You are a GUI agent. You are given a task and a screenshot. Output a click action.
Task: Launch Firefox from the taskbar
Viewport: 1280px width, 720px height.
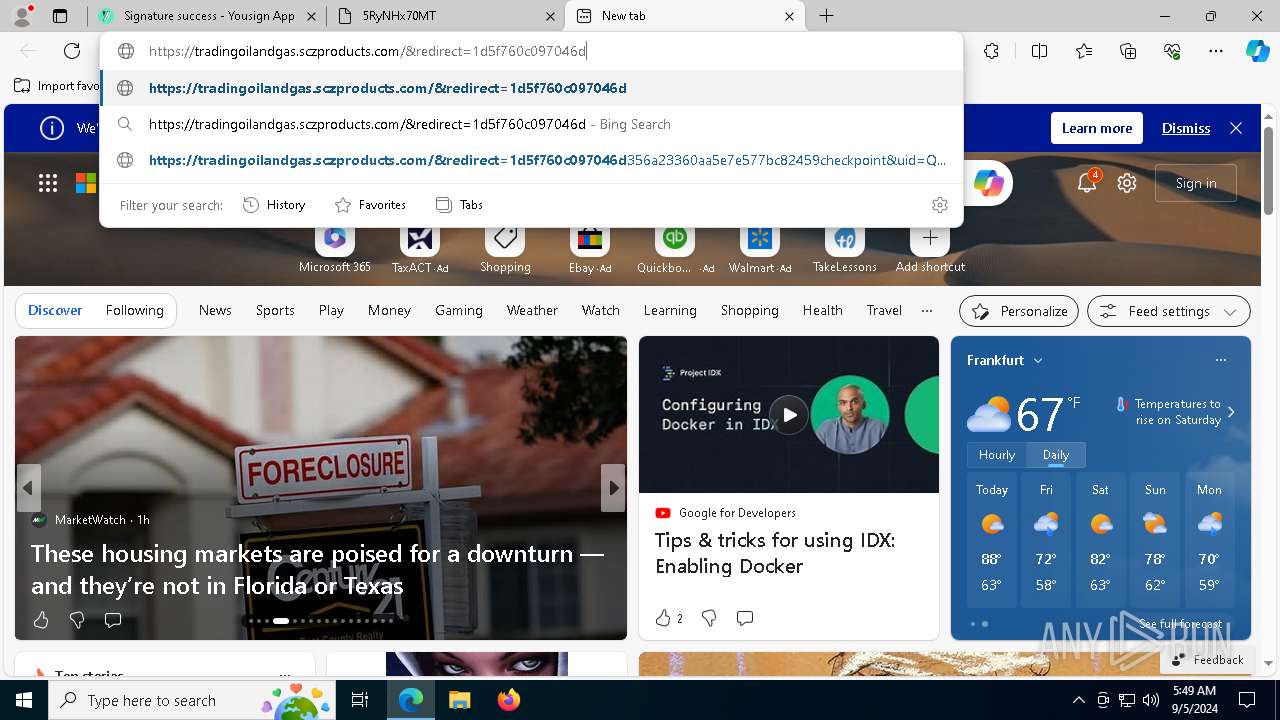(x=509, y=700)
